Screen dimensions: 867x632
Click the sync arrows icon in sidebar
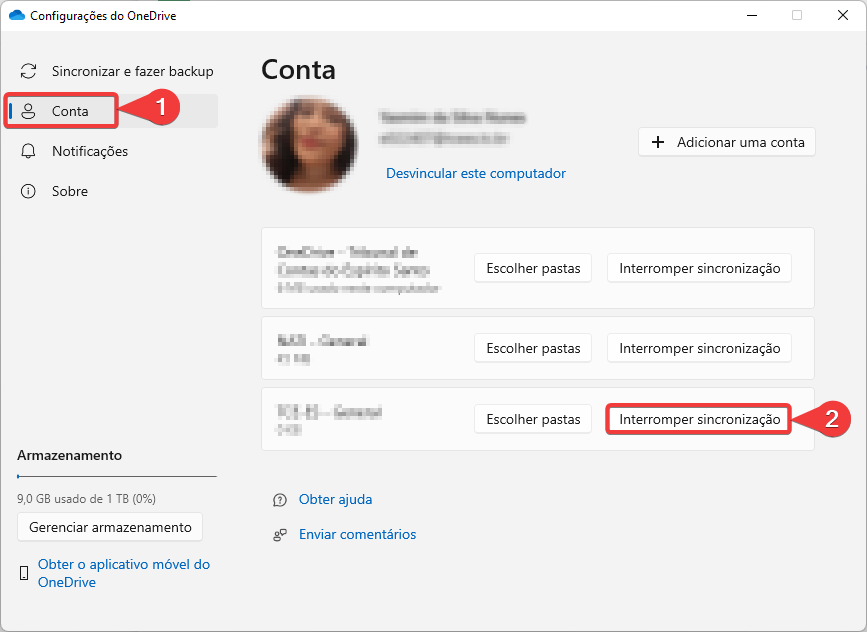coord(28,71)
